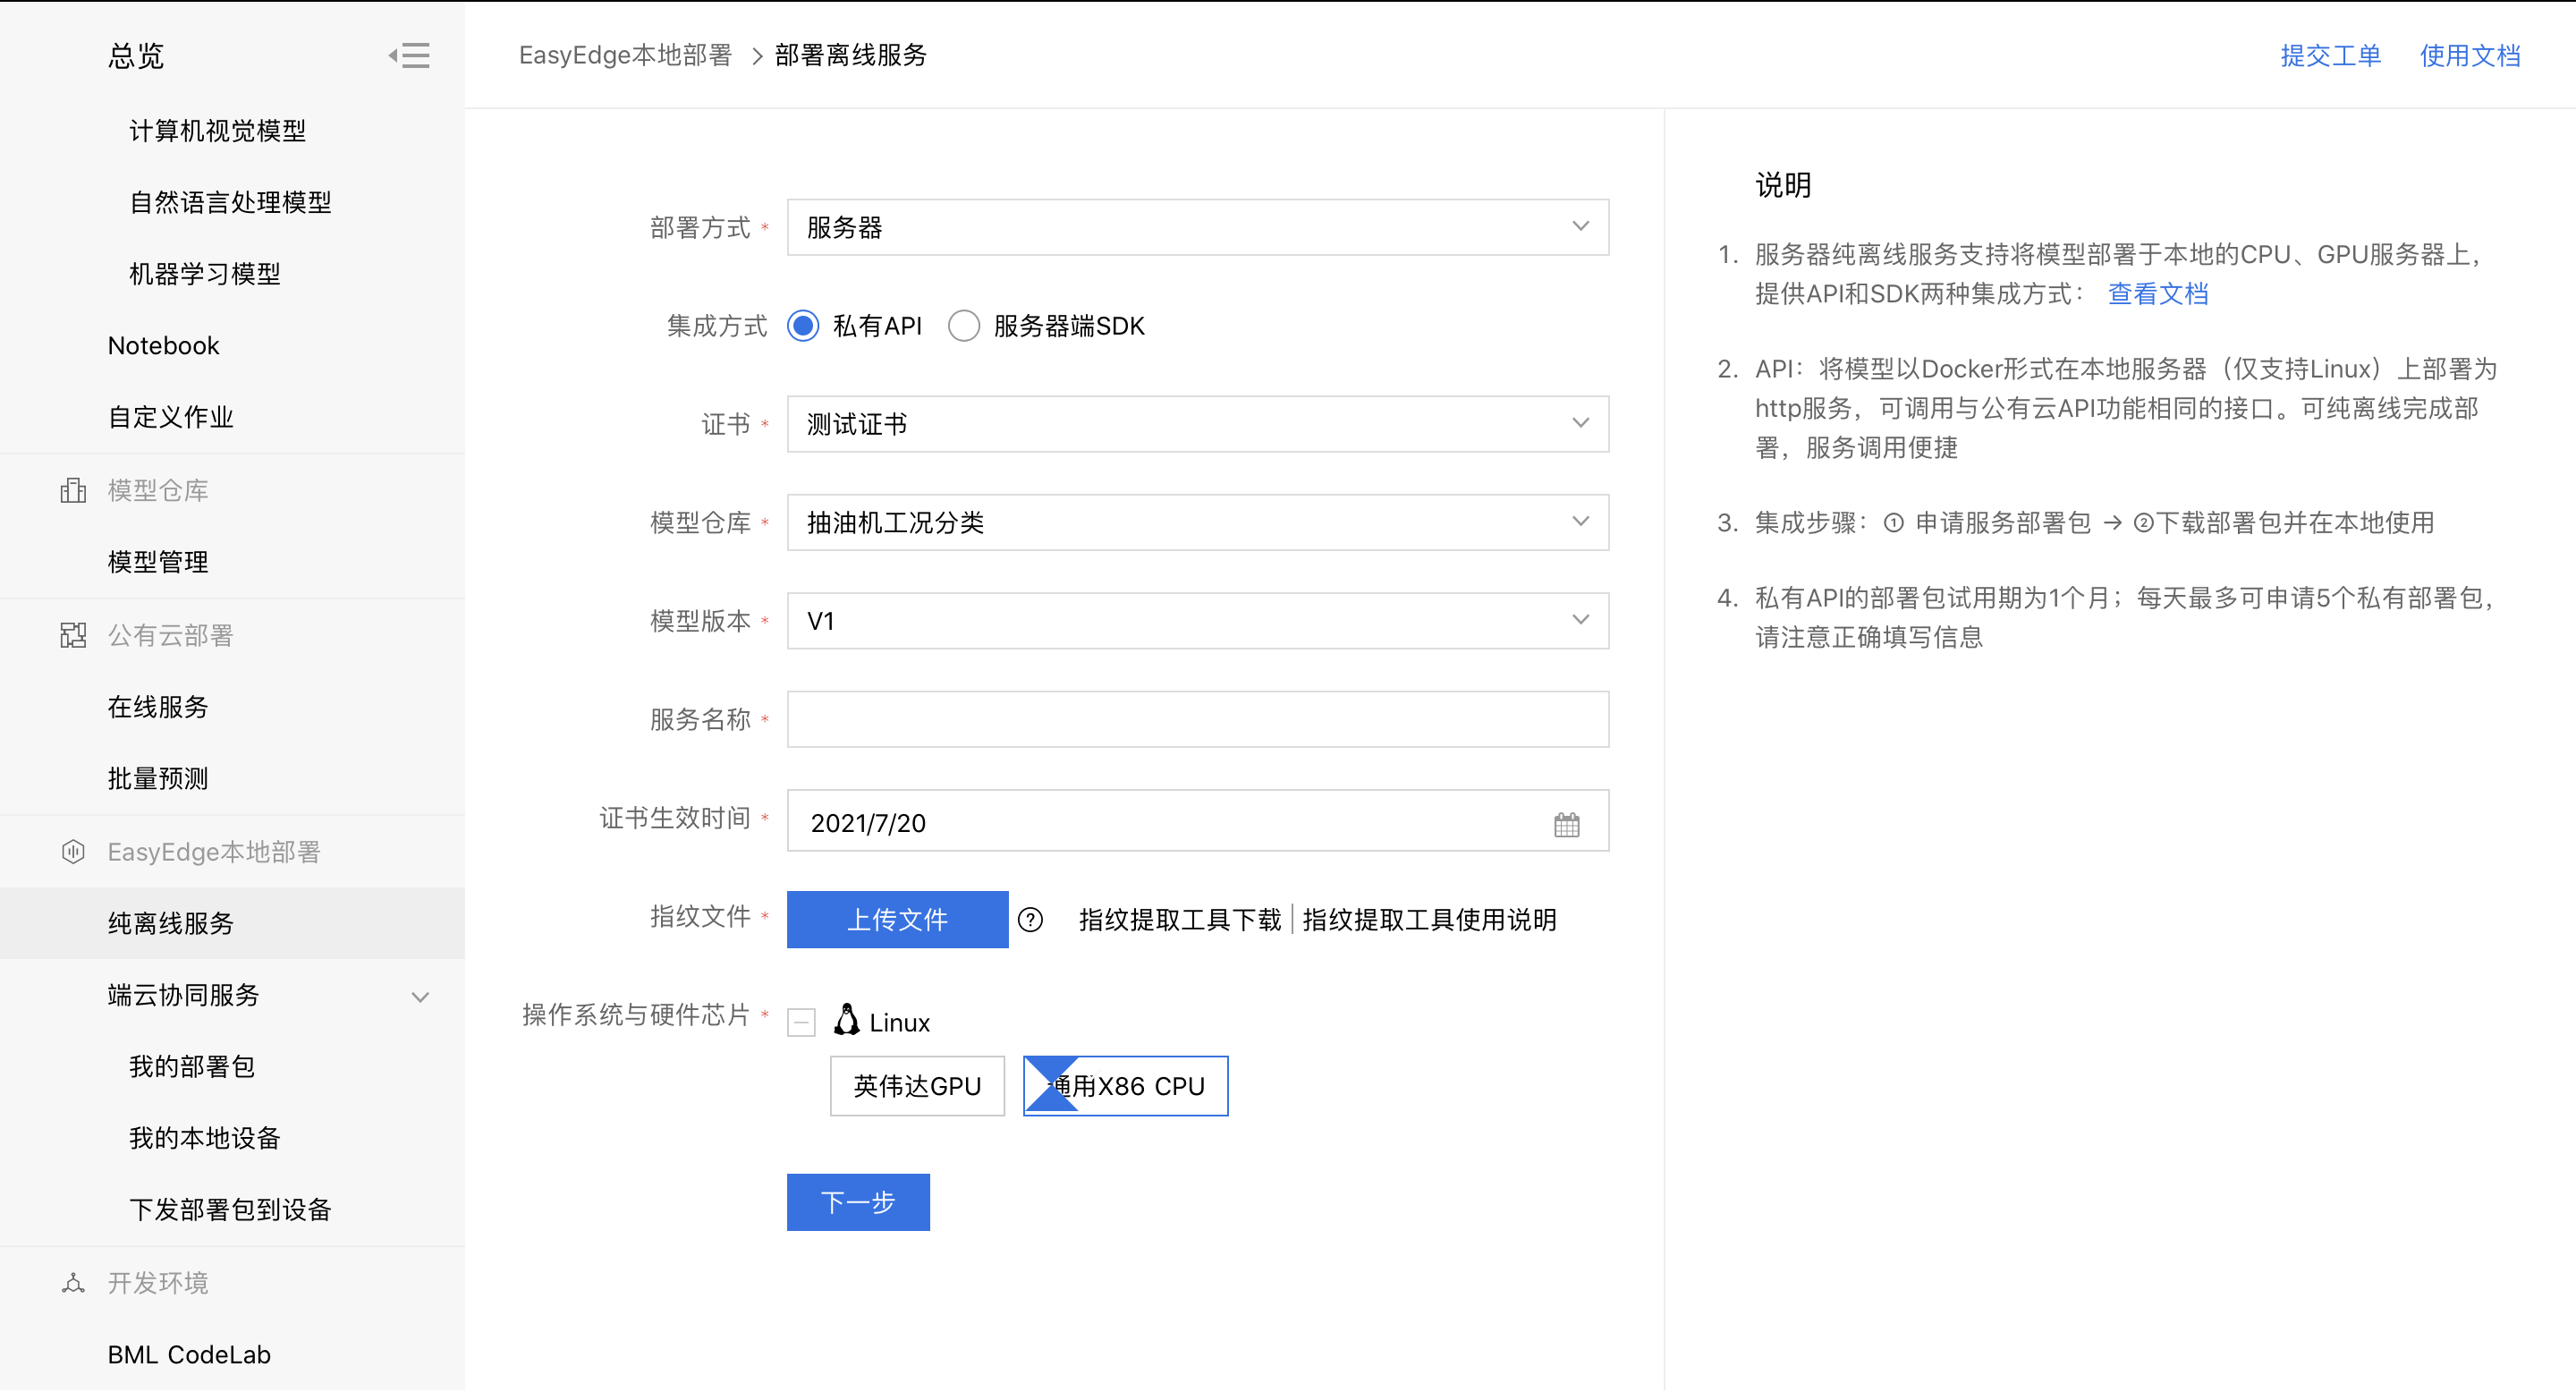Open 自然语言处理模型 menu item
Screen dimensions: 2576x1392
coord(231,203)
